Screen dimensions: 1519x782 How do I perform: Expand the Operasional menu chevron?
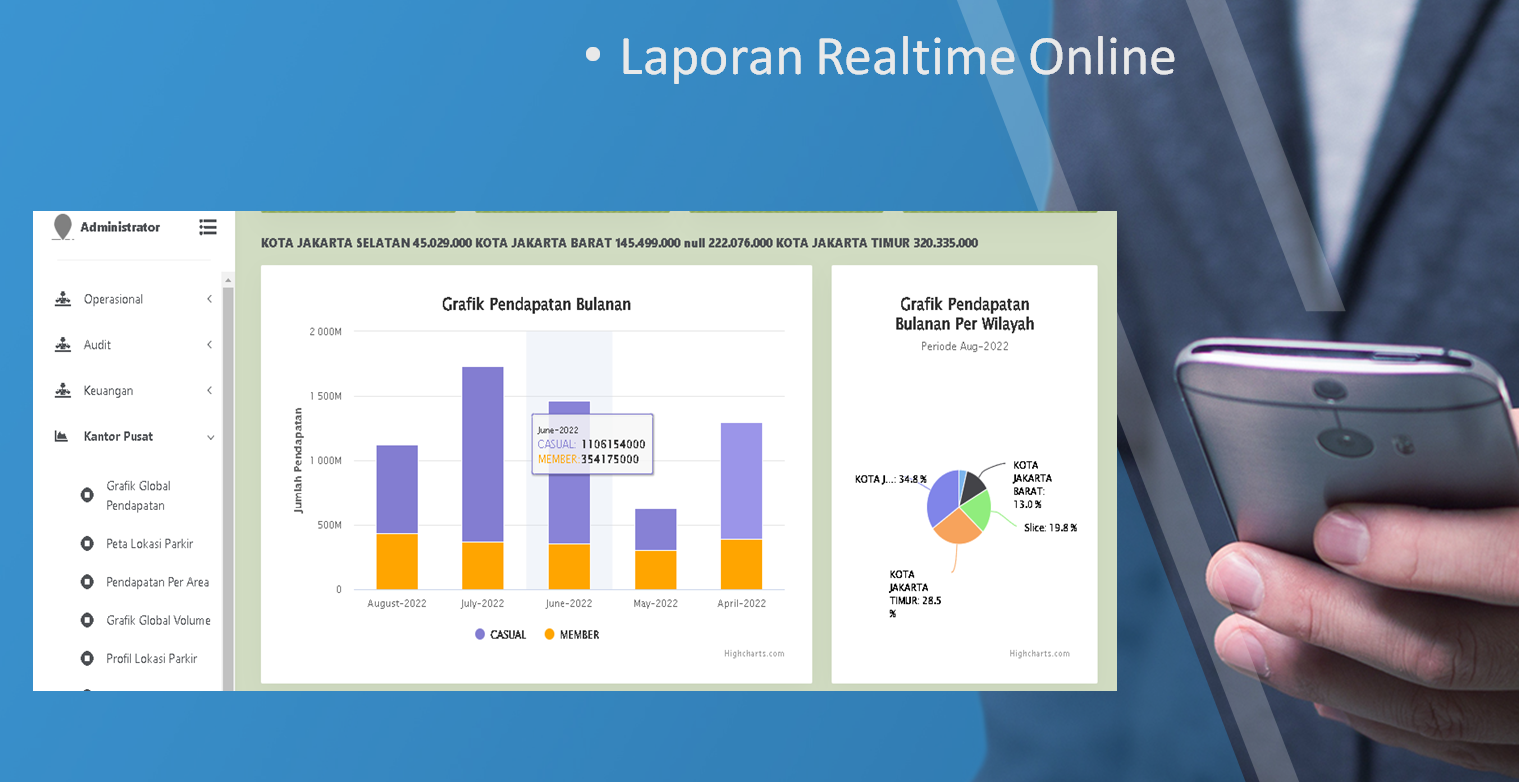[x=209, y=299]
